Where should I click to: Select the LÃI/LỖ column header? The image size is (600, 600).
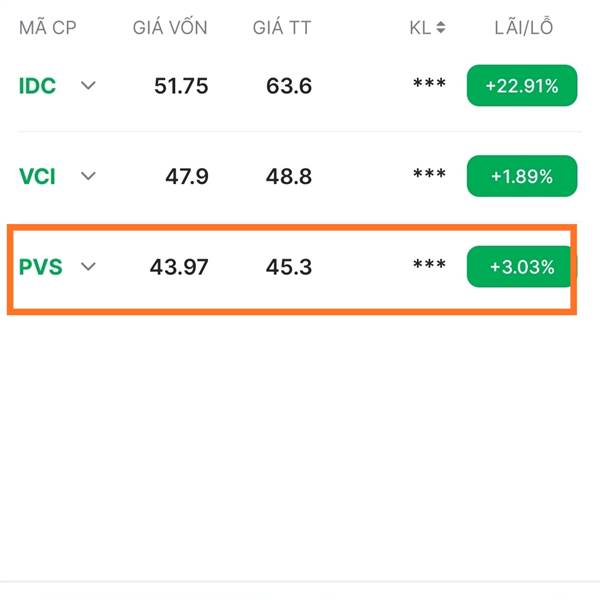[x=524, y=27]
